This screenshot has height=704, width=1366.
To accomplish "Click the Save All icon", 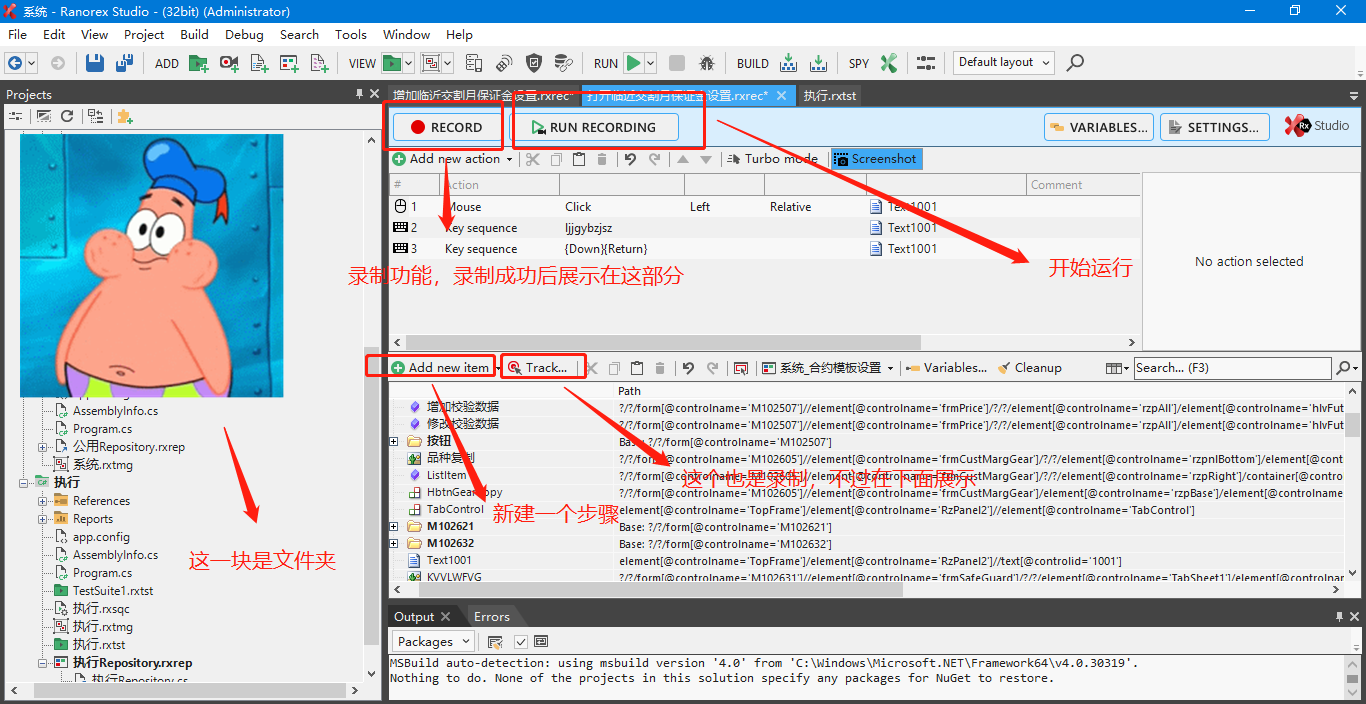I will coord(125,63).
